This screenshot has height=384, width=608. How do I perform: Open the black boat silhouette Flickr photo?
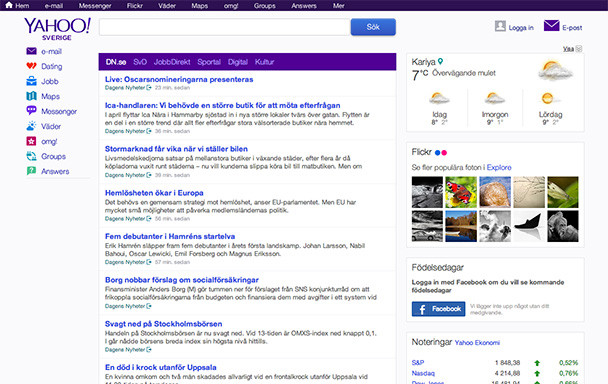click(529, 226)
